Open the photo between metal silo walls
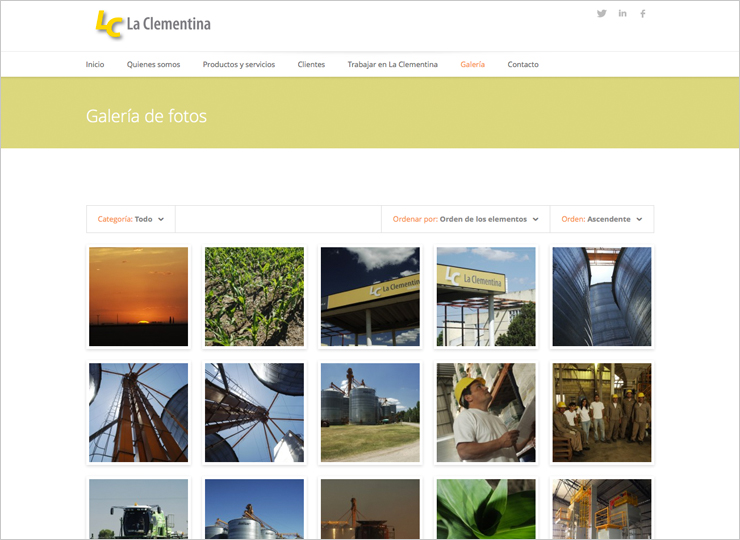This screenshot has height=540, width=740. click(602, 296)
